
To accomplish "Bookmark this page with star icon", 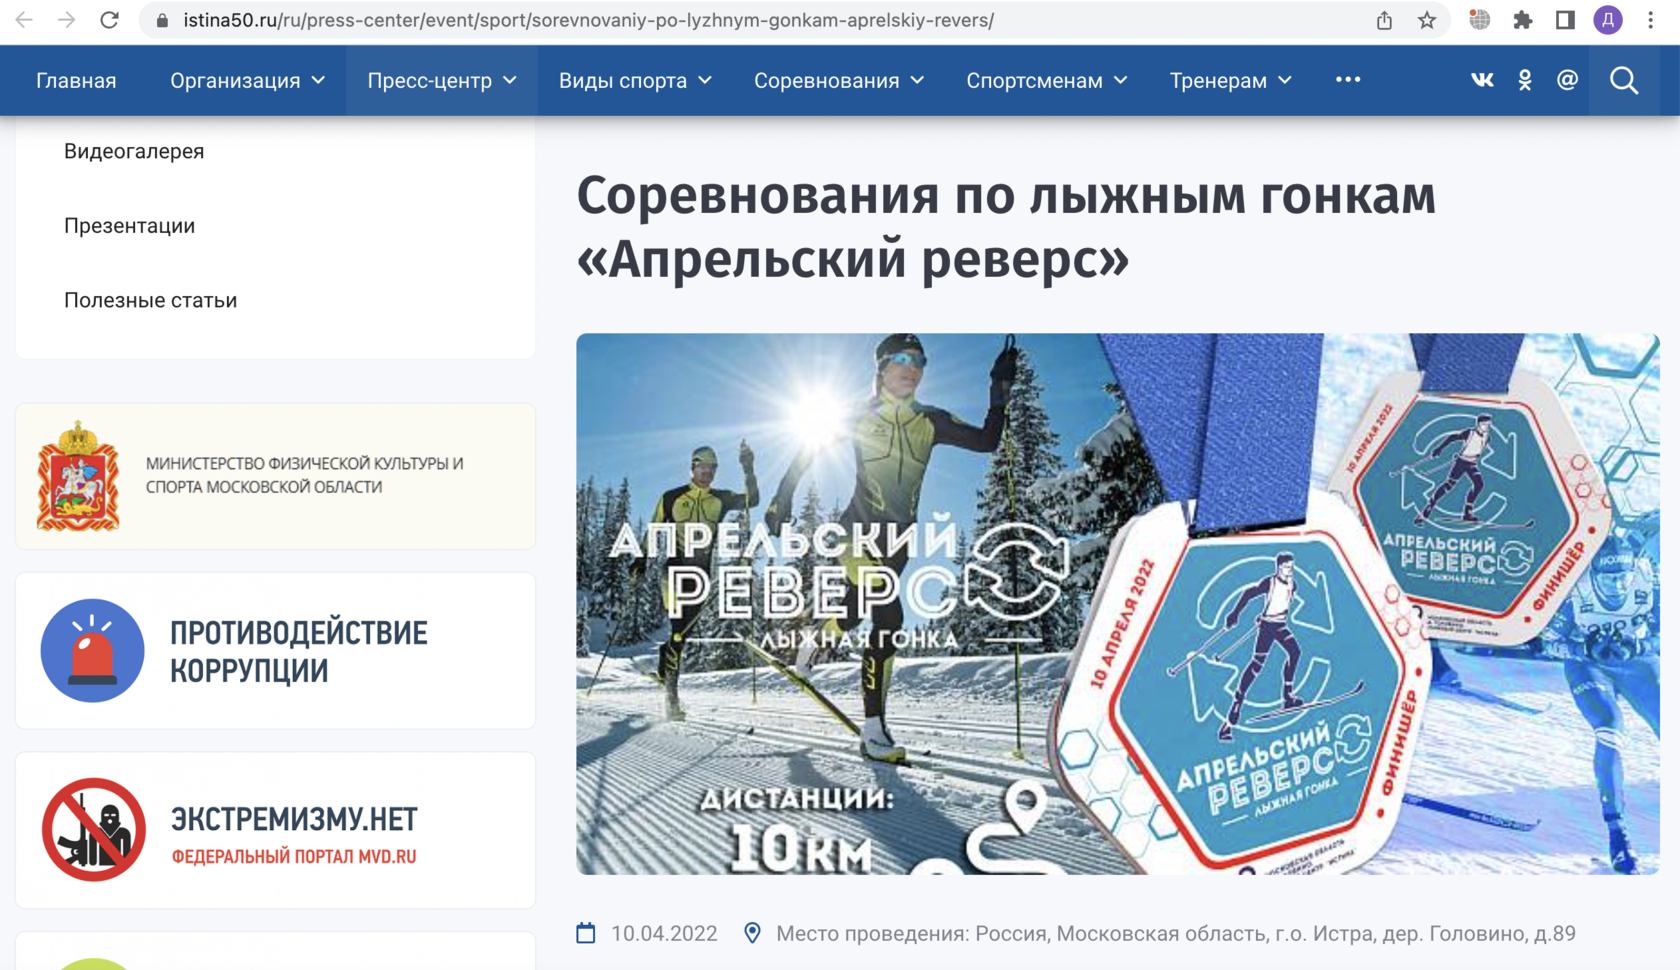I will 1427,20.
